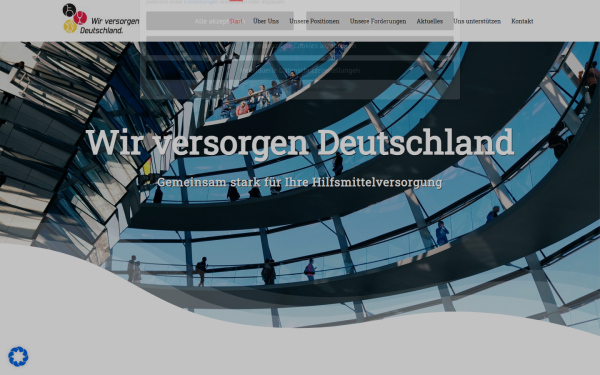Viewport: 600px width, 375px height.
Task: Open the Aktuelles menu item
Action: 430,21
